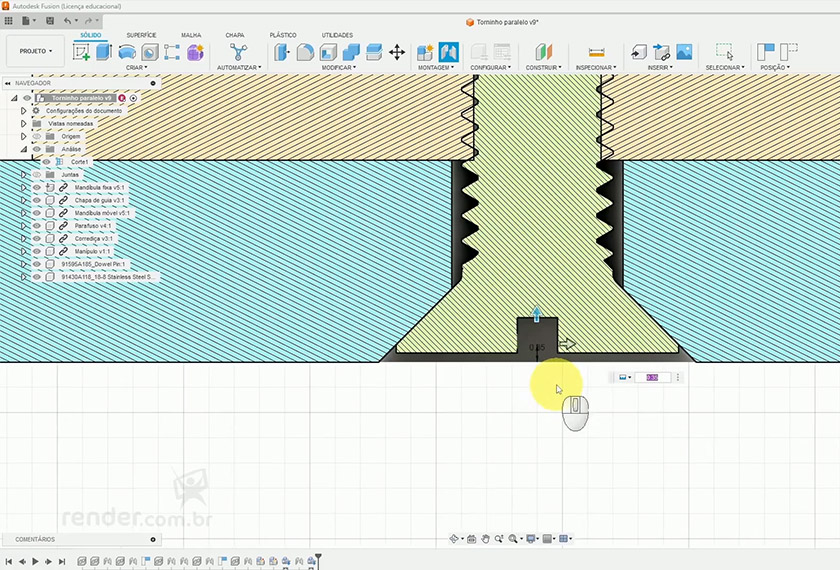Open the PROJETO workspace dropdown
Screen dimensions: 840x570
click(x=35, y=51)
